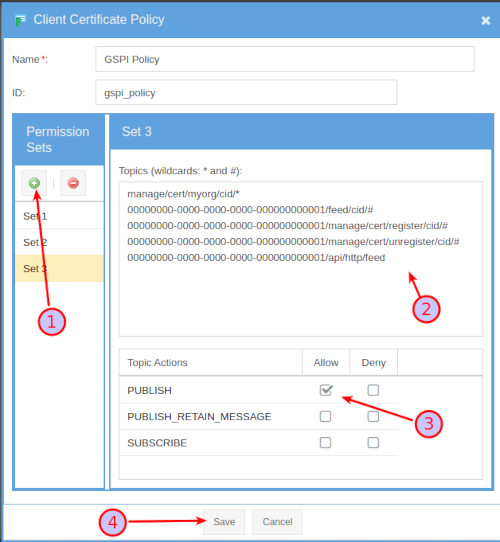This screenshot has width=500, height=542.
Task: Click the topic line ending in /api/http/feed
Action: click(x=256, y=258)
